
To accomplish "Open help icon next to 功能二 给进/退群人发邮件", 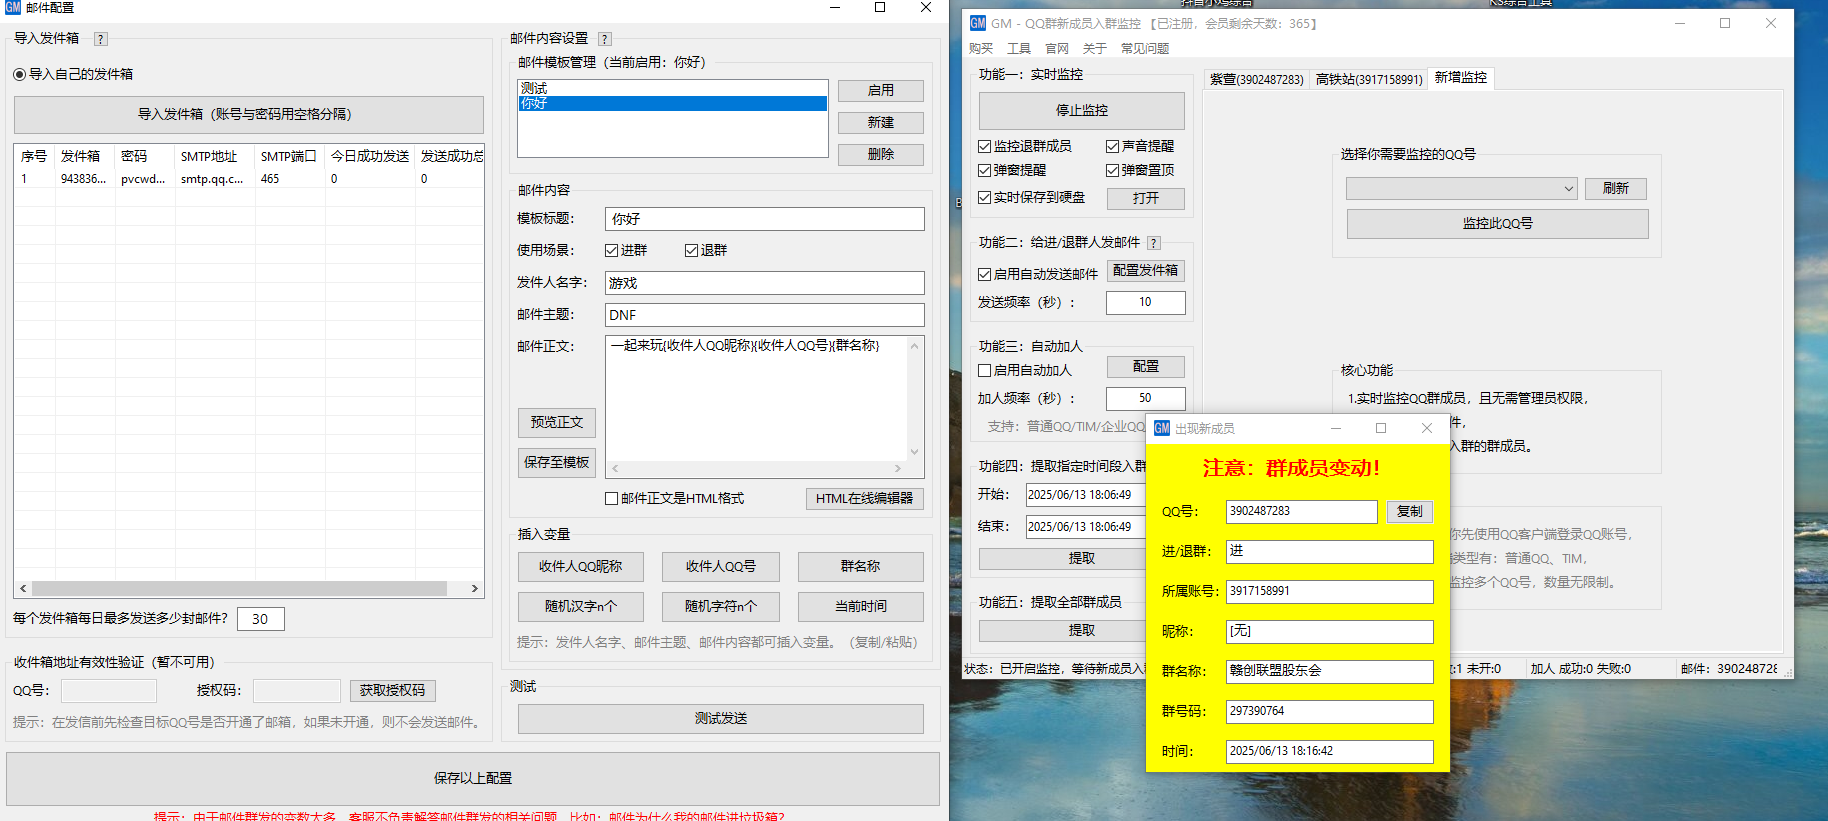I will click(1154, 243).
